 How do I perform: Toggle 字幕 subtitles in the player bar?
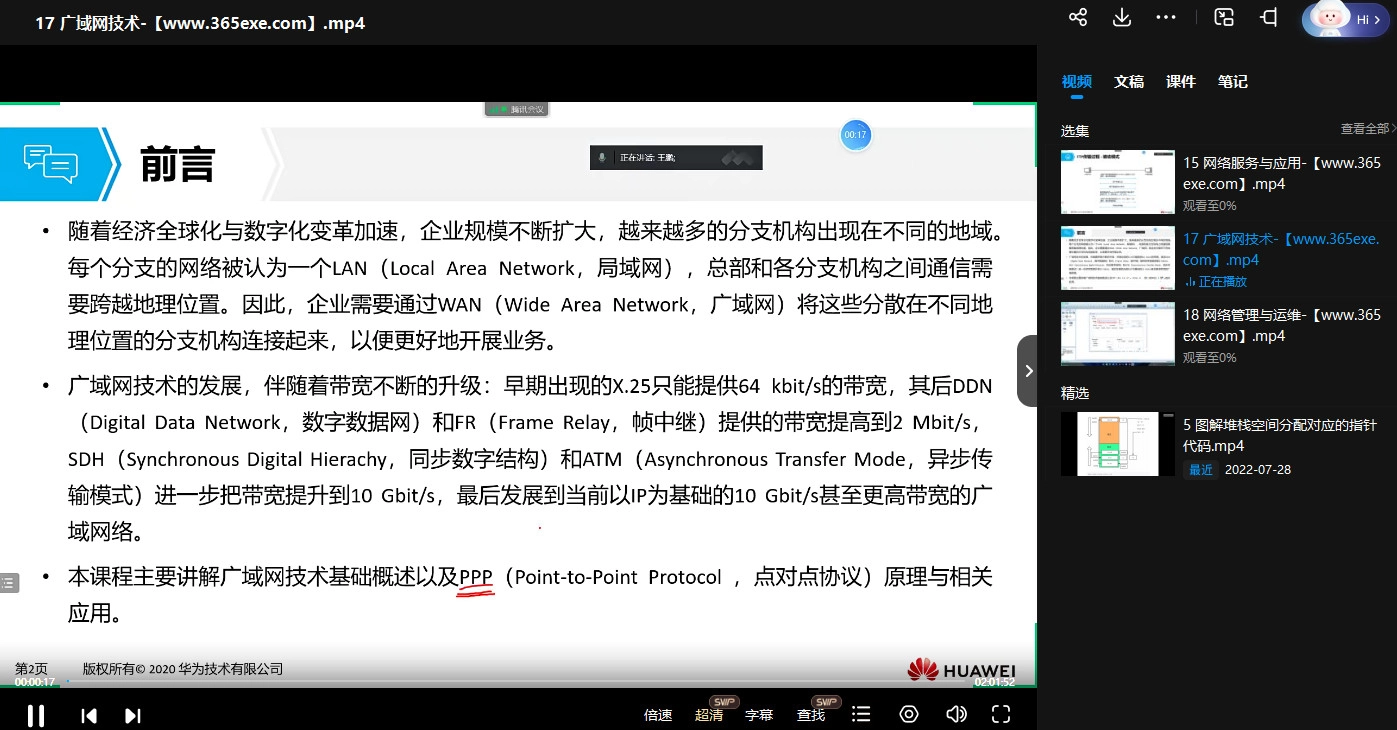coord(759,715)
